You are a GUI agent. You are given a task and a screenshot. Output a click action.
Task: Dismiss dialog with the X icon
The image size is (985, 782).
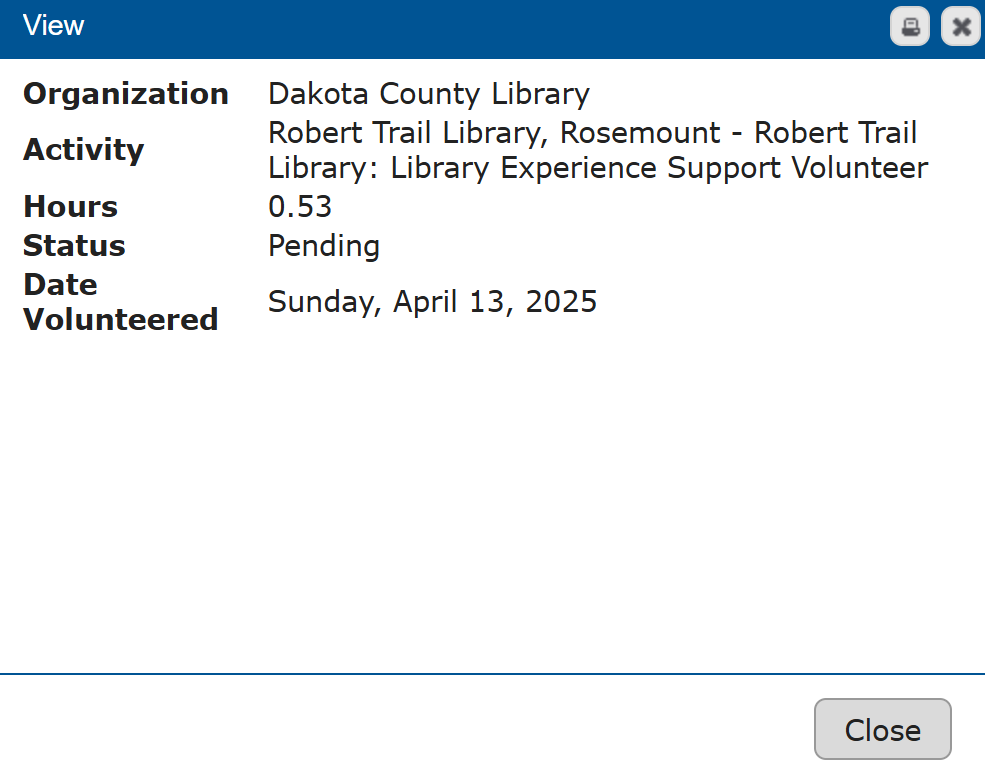click(961, 27)
